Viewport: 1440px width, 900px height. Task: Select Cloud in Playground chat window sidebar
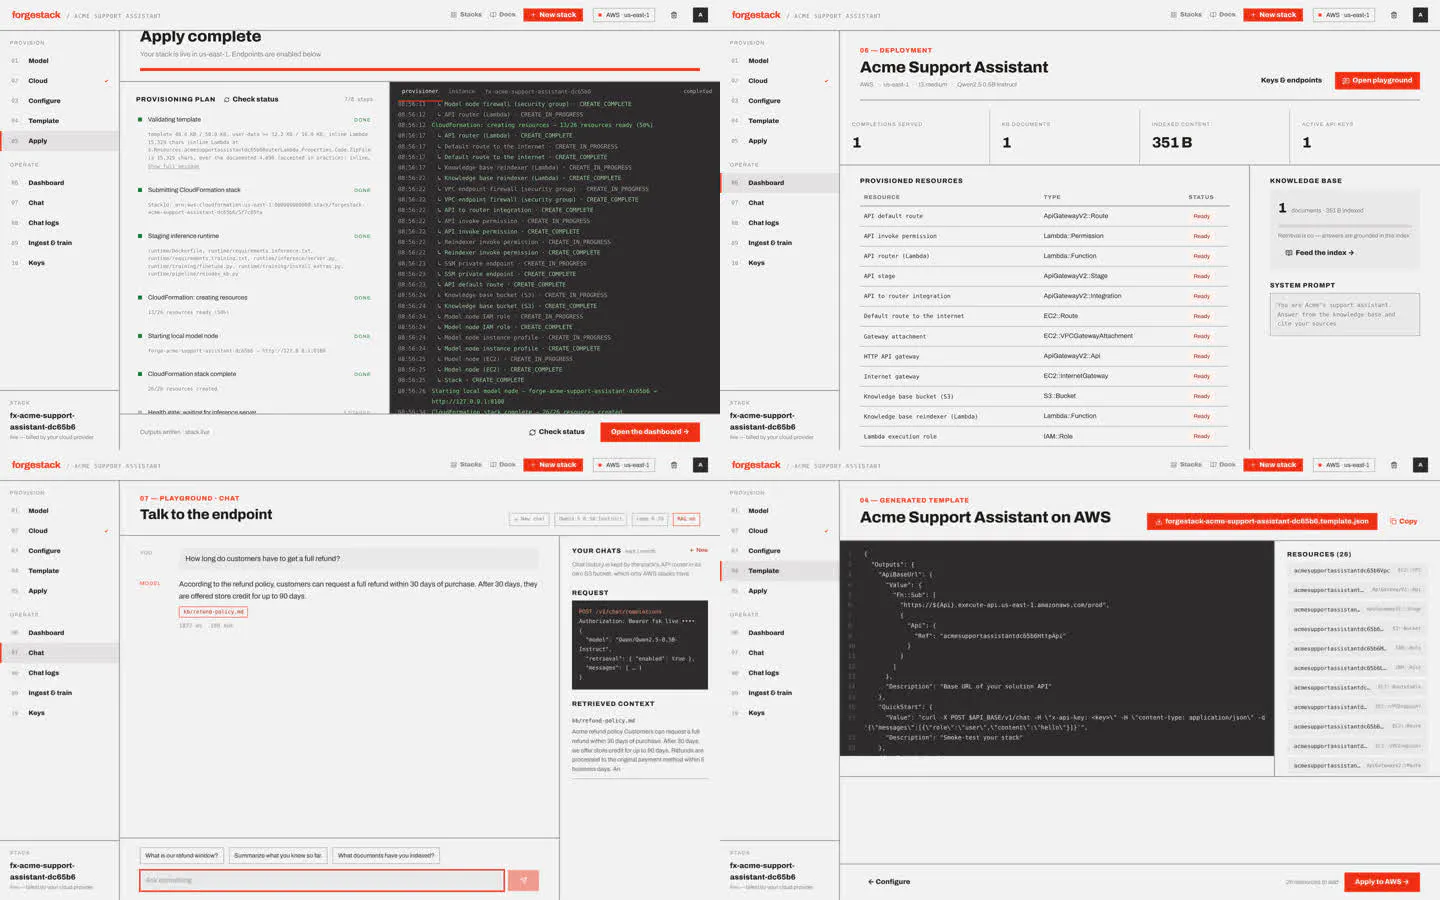pyautogui.click(x=60, y=531)
